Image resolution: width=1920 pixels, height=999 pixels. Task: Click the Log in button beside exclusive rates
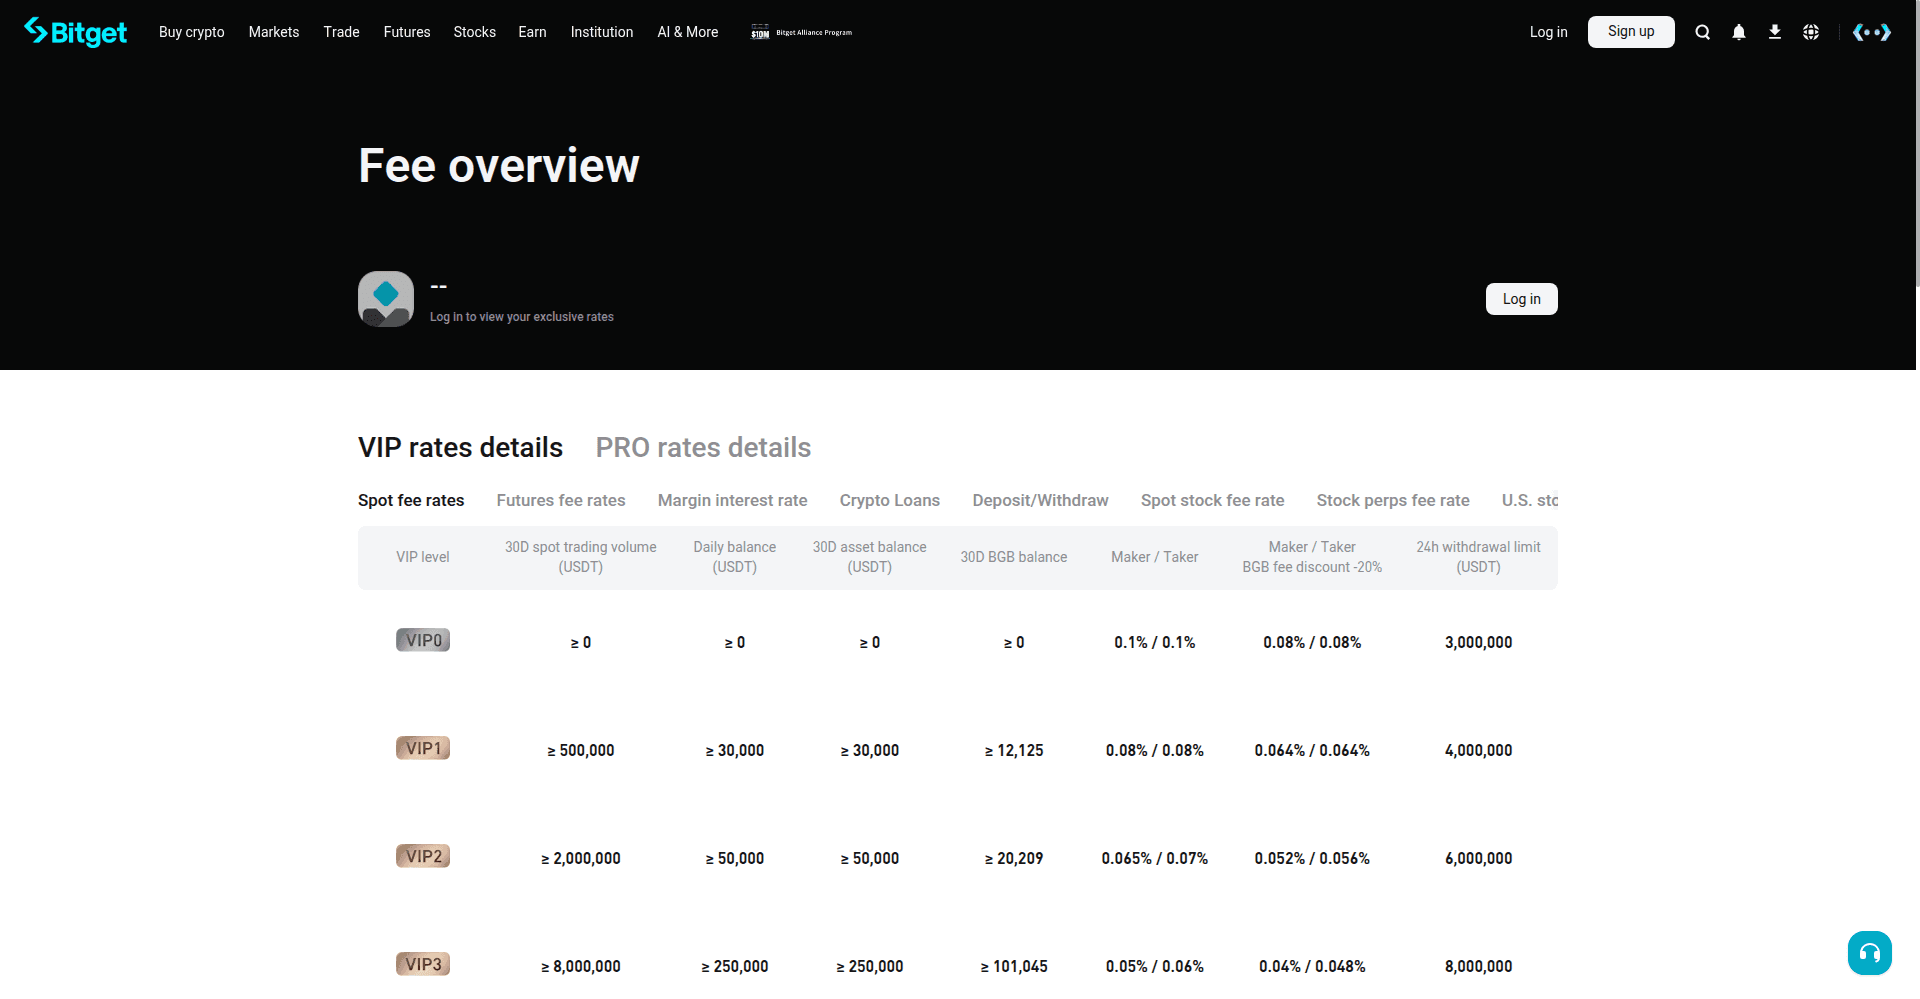point(1521,299)
